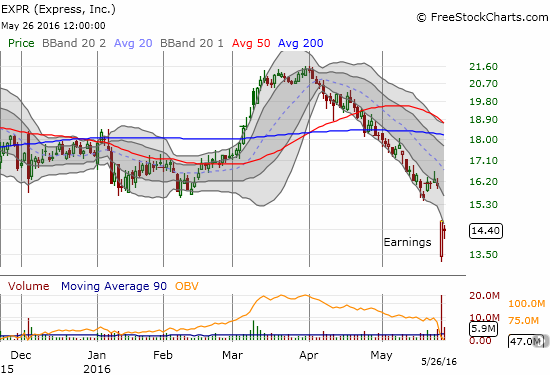
Task: Click the 100.0M OBV axis label
Action: pos(526,303)
